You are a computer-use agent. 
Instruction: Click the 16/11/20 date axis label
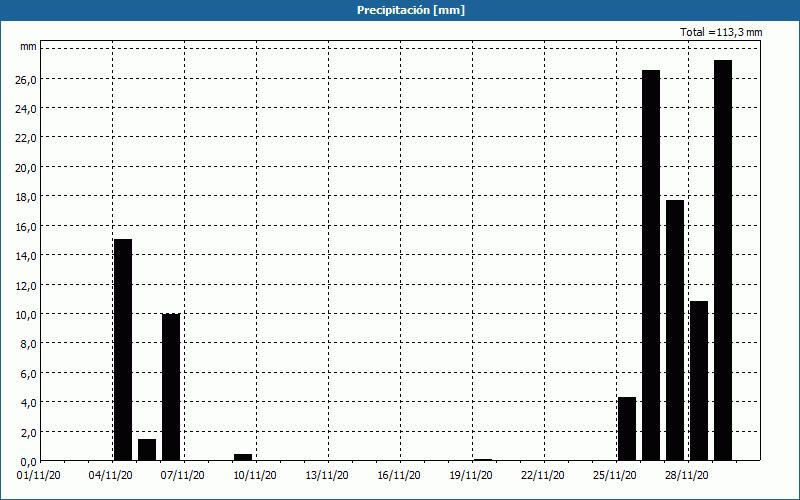[x=399, y=476]
